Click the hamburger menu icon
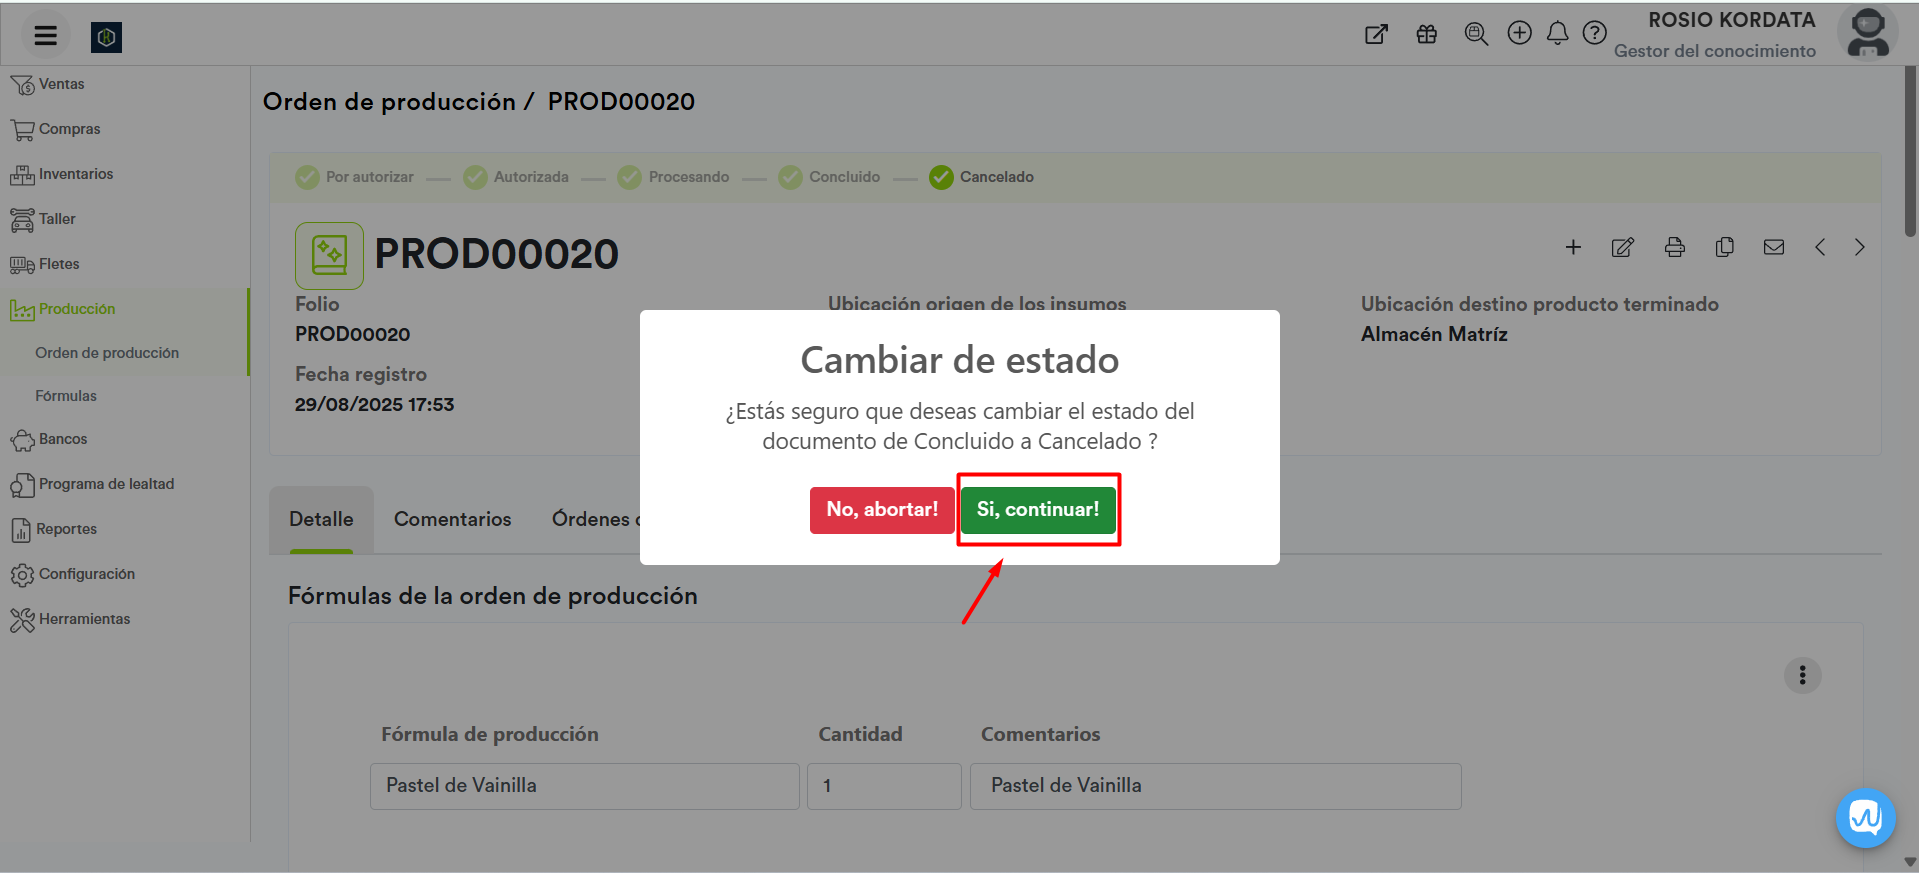Image resolution: width=1919 pixels, height=873 pixels. tap(45, 36)
